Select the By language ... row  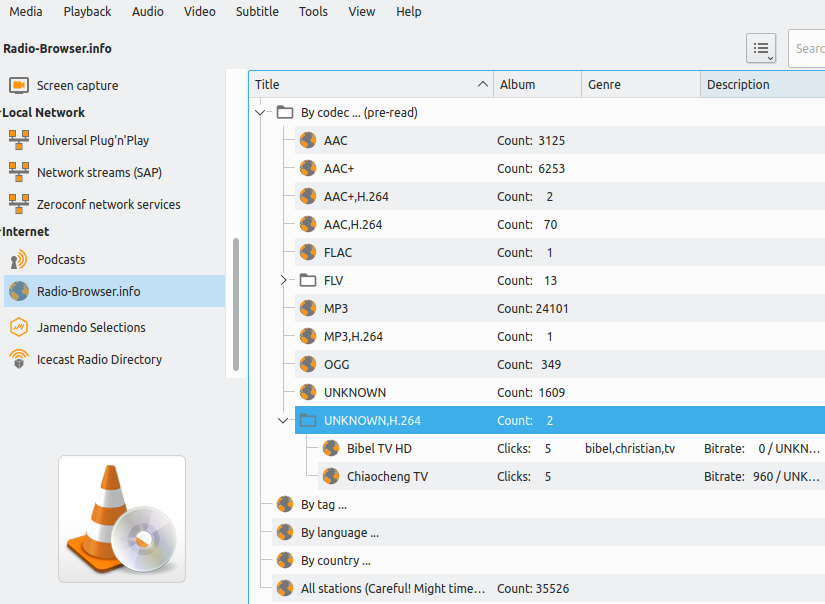tap(548, 532)
